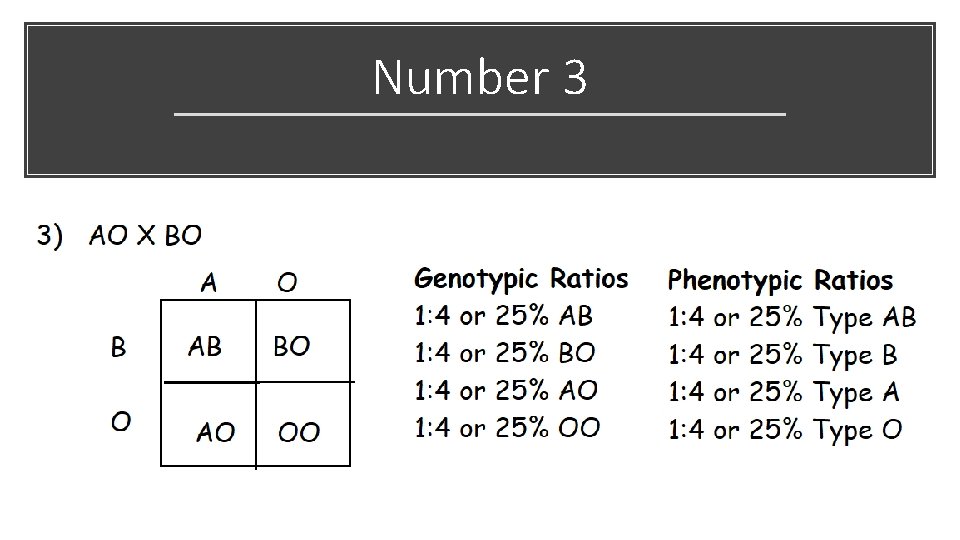Select the AO cell in the Punnett square

216,432
